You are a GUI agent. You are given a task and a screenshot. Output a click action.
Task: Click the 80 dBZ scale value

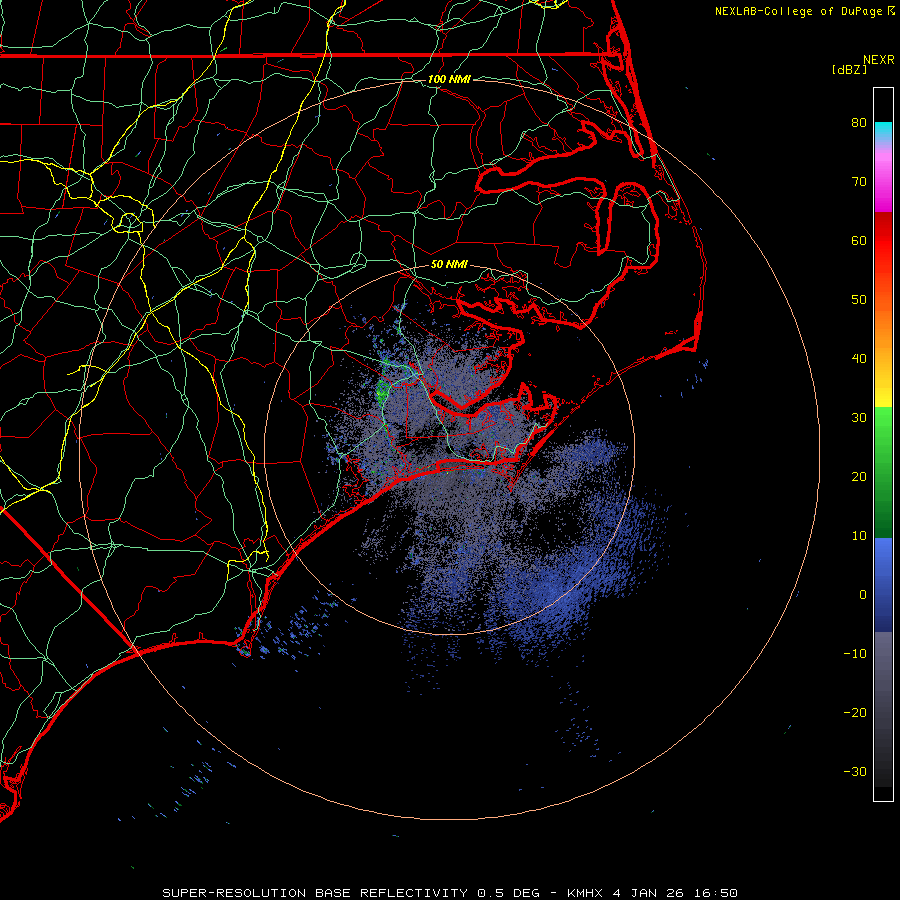click(859, 123)
